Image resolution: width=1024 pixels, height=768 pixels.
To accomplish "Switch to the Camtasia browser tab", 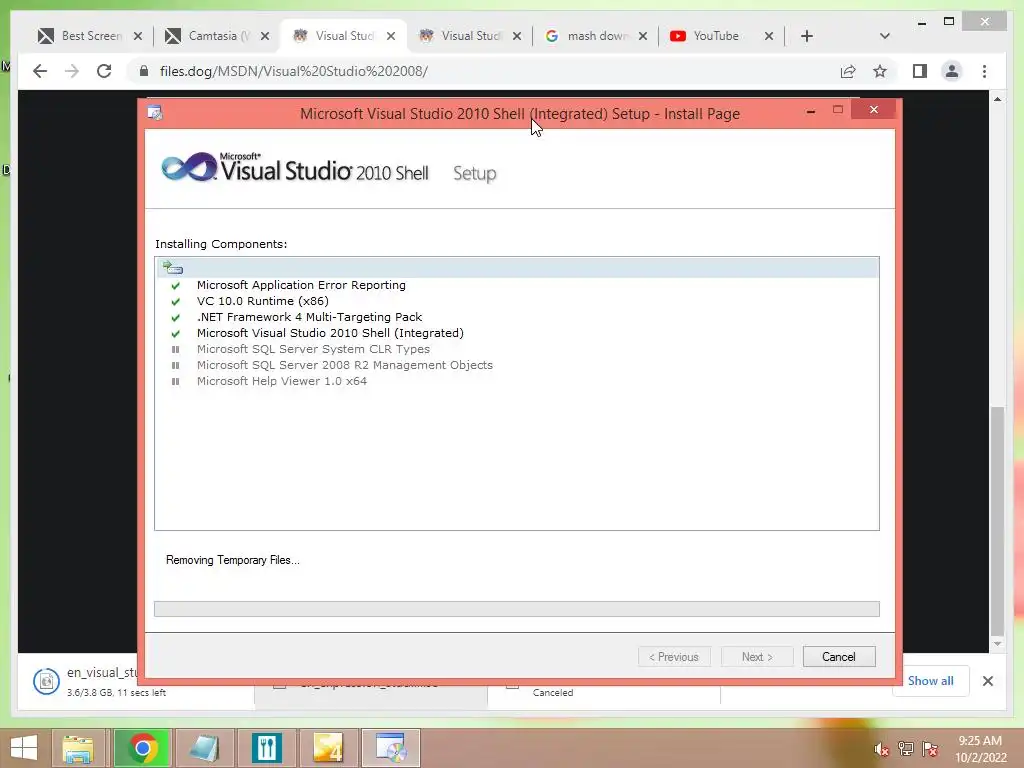I will pyautogui.click(x=217, y=36).
